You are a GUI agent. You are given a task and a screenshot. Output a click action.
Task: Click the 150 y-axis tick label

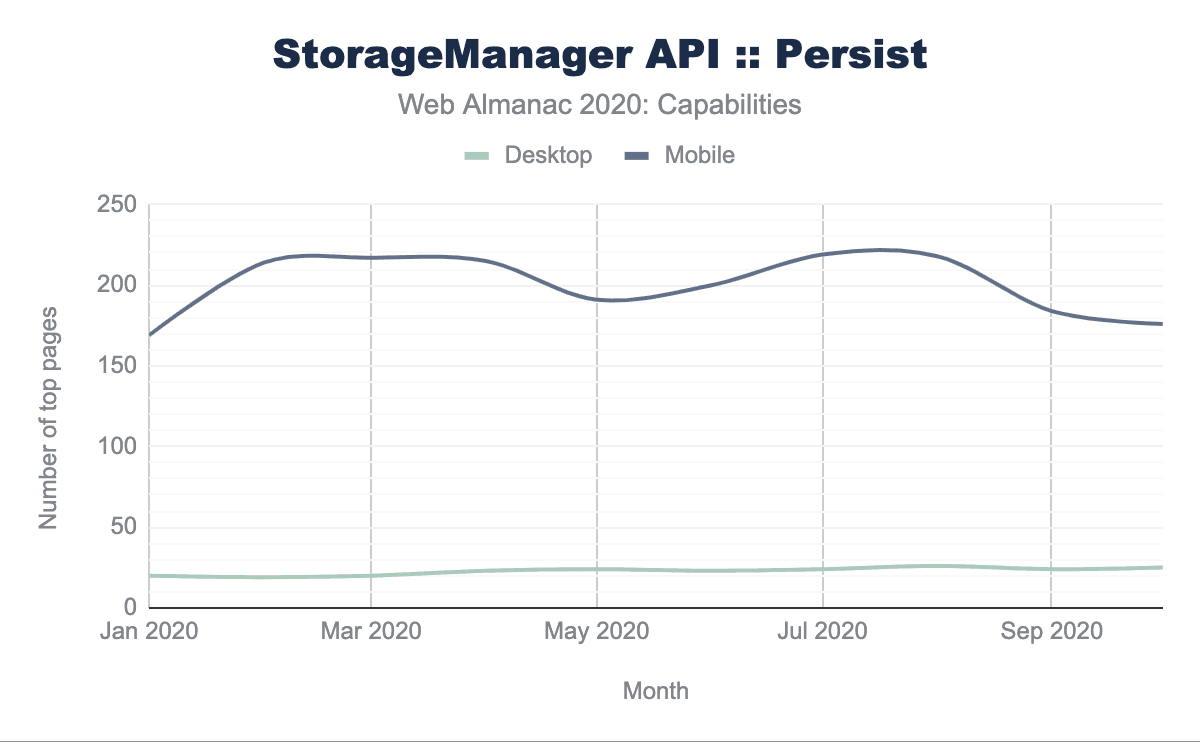click(x=116, y=366)
